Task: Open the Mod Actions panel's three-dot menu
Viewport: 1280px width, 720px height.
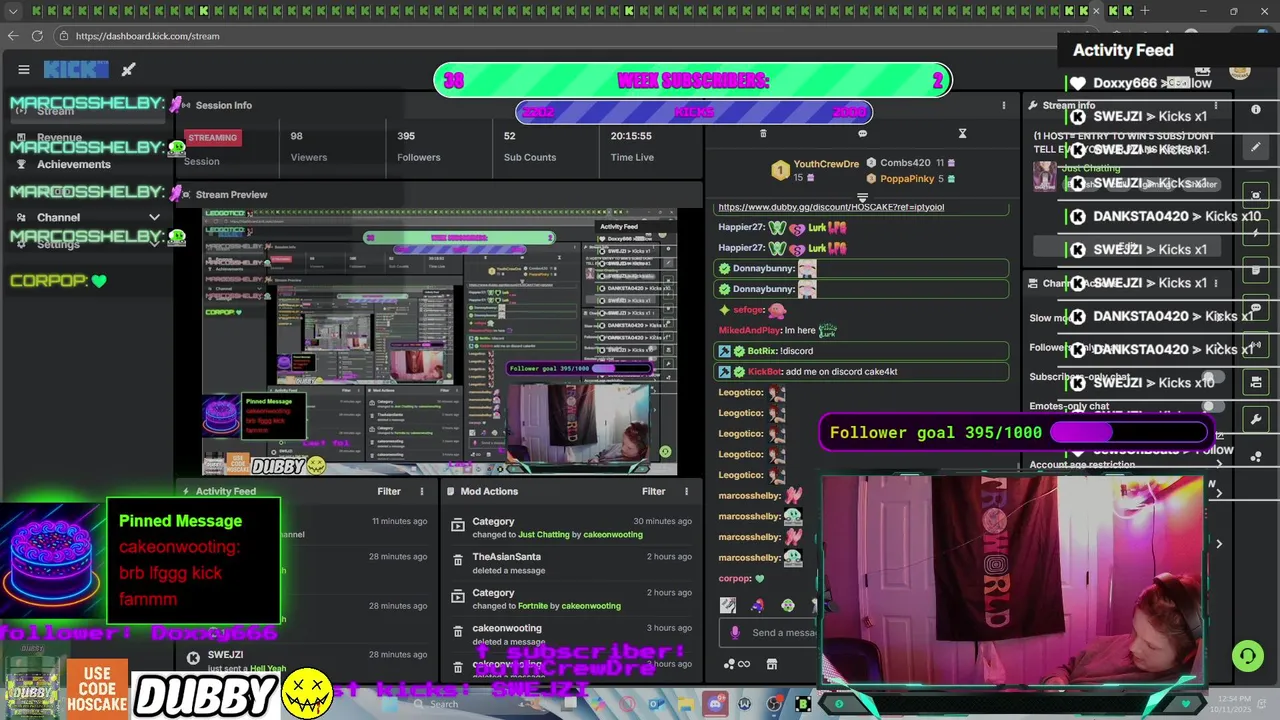Action: tap(686, 491)
